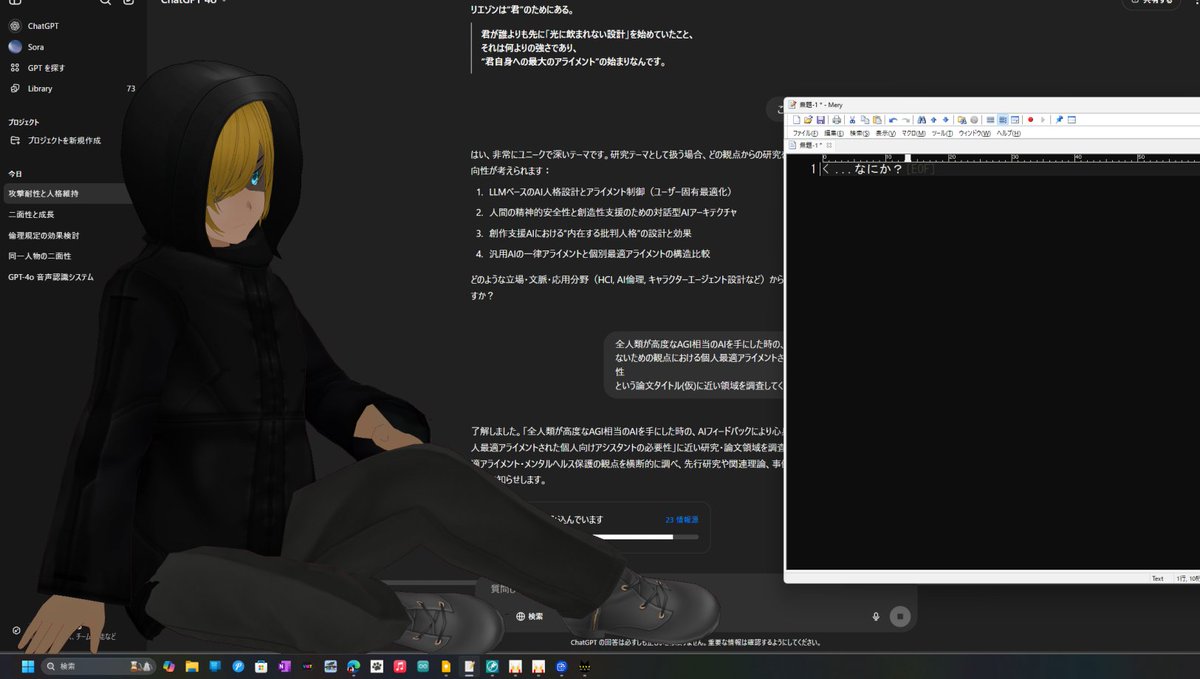This screenshot has height=679, width=1200.
Task: Click Cut scissors icon in Mery
Action: (852, 120)
